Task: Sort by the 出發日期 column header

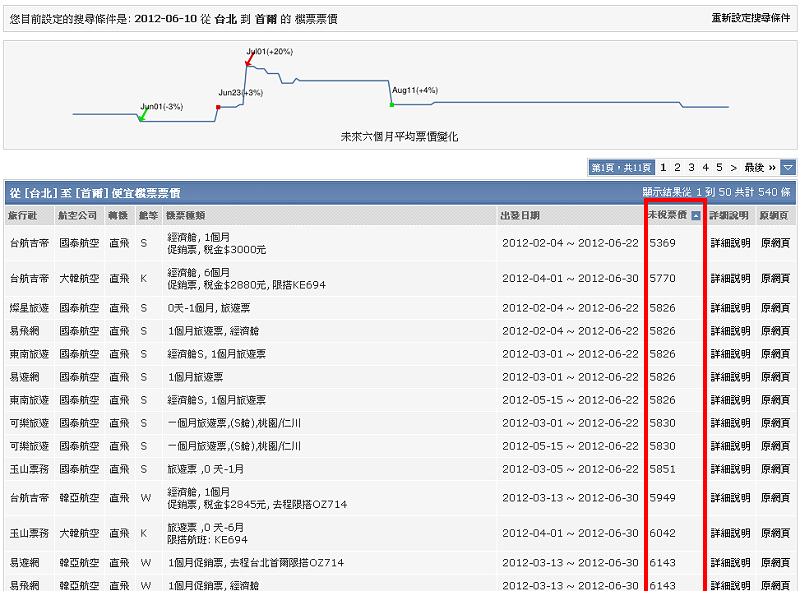Action: [520, 215]
